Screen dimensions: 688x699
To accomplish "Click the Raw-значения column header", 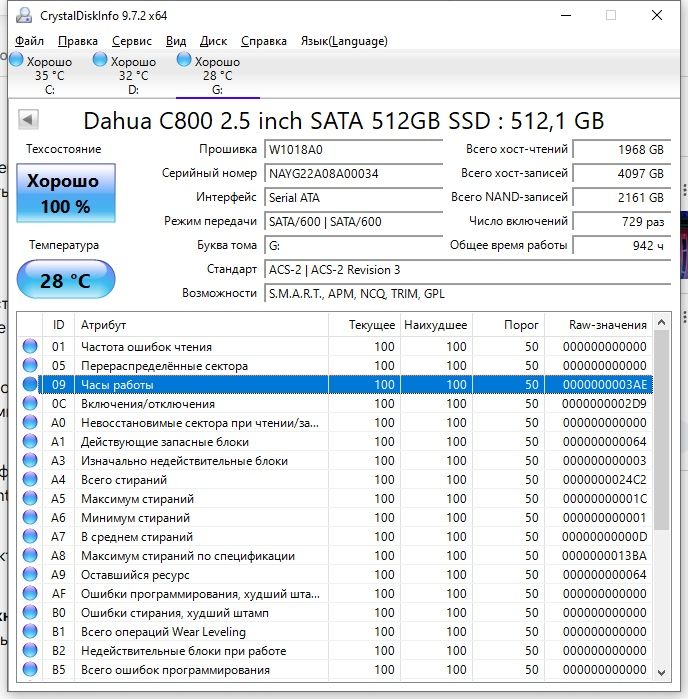I will [x=598, y=325].
